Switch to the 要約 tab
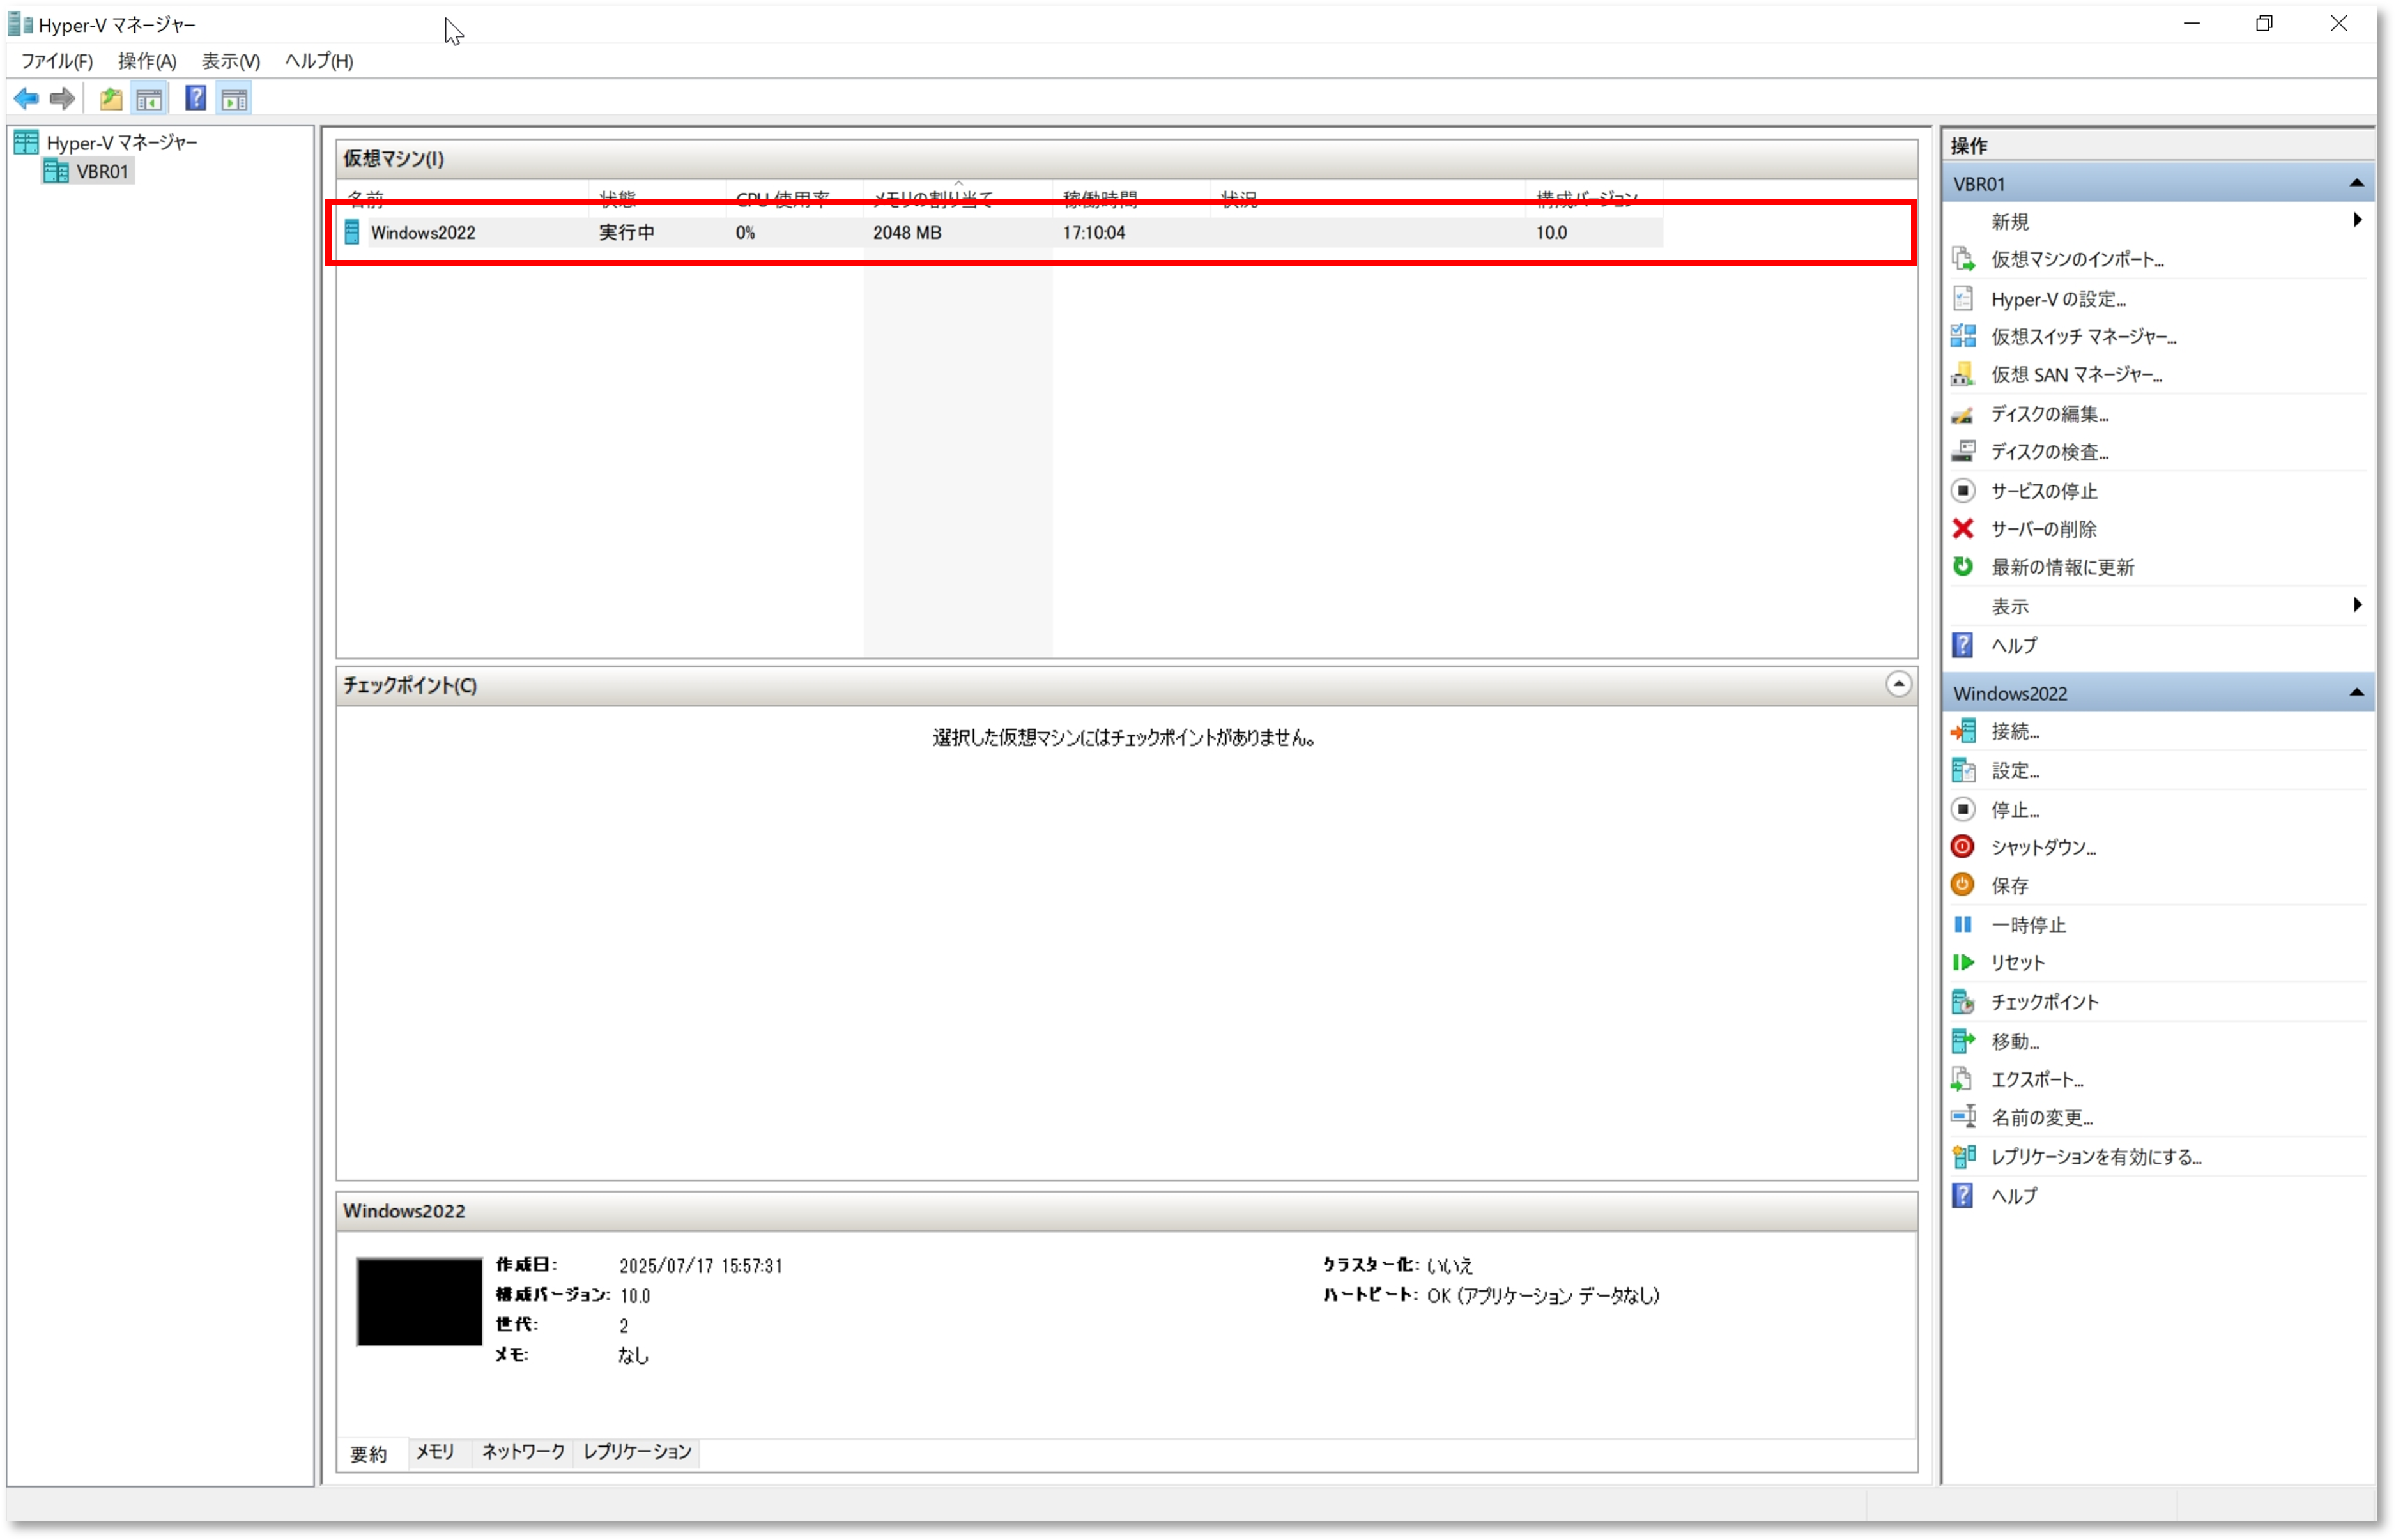The height and width of the screenshot is (1540, 2396). (x=369, y=1454)
